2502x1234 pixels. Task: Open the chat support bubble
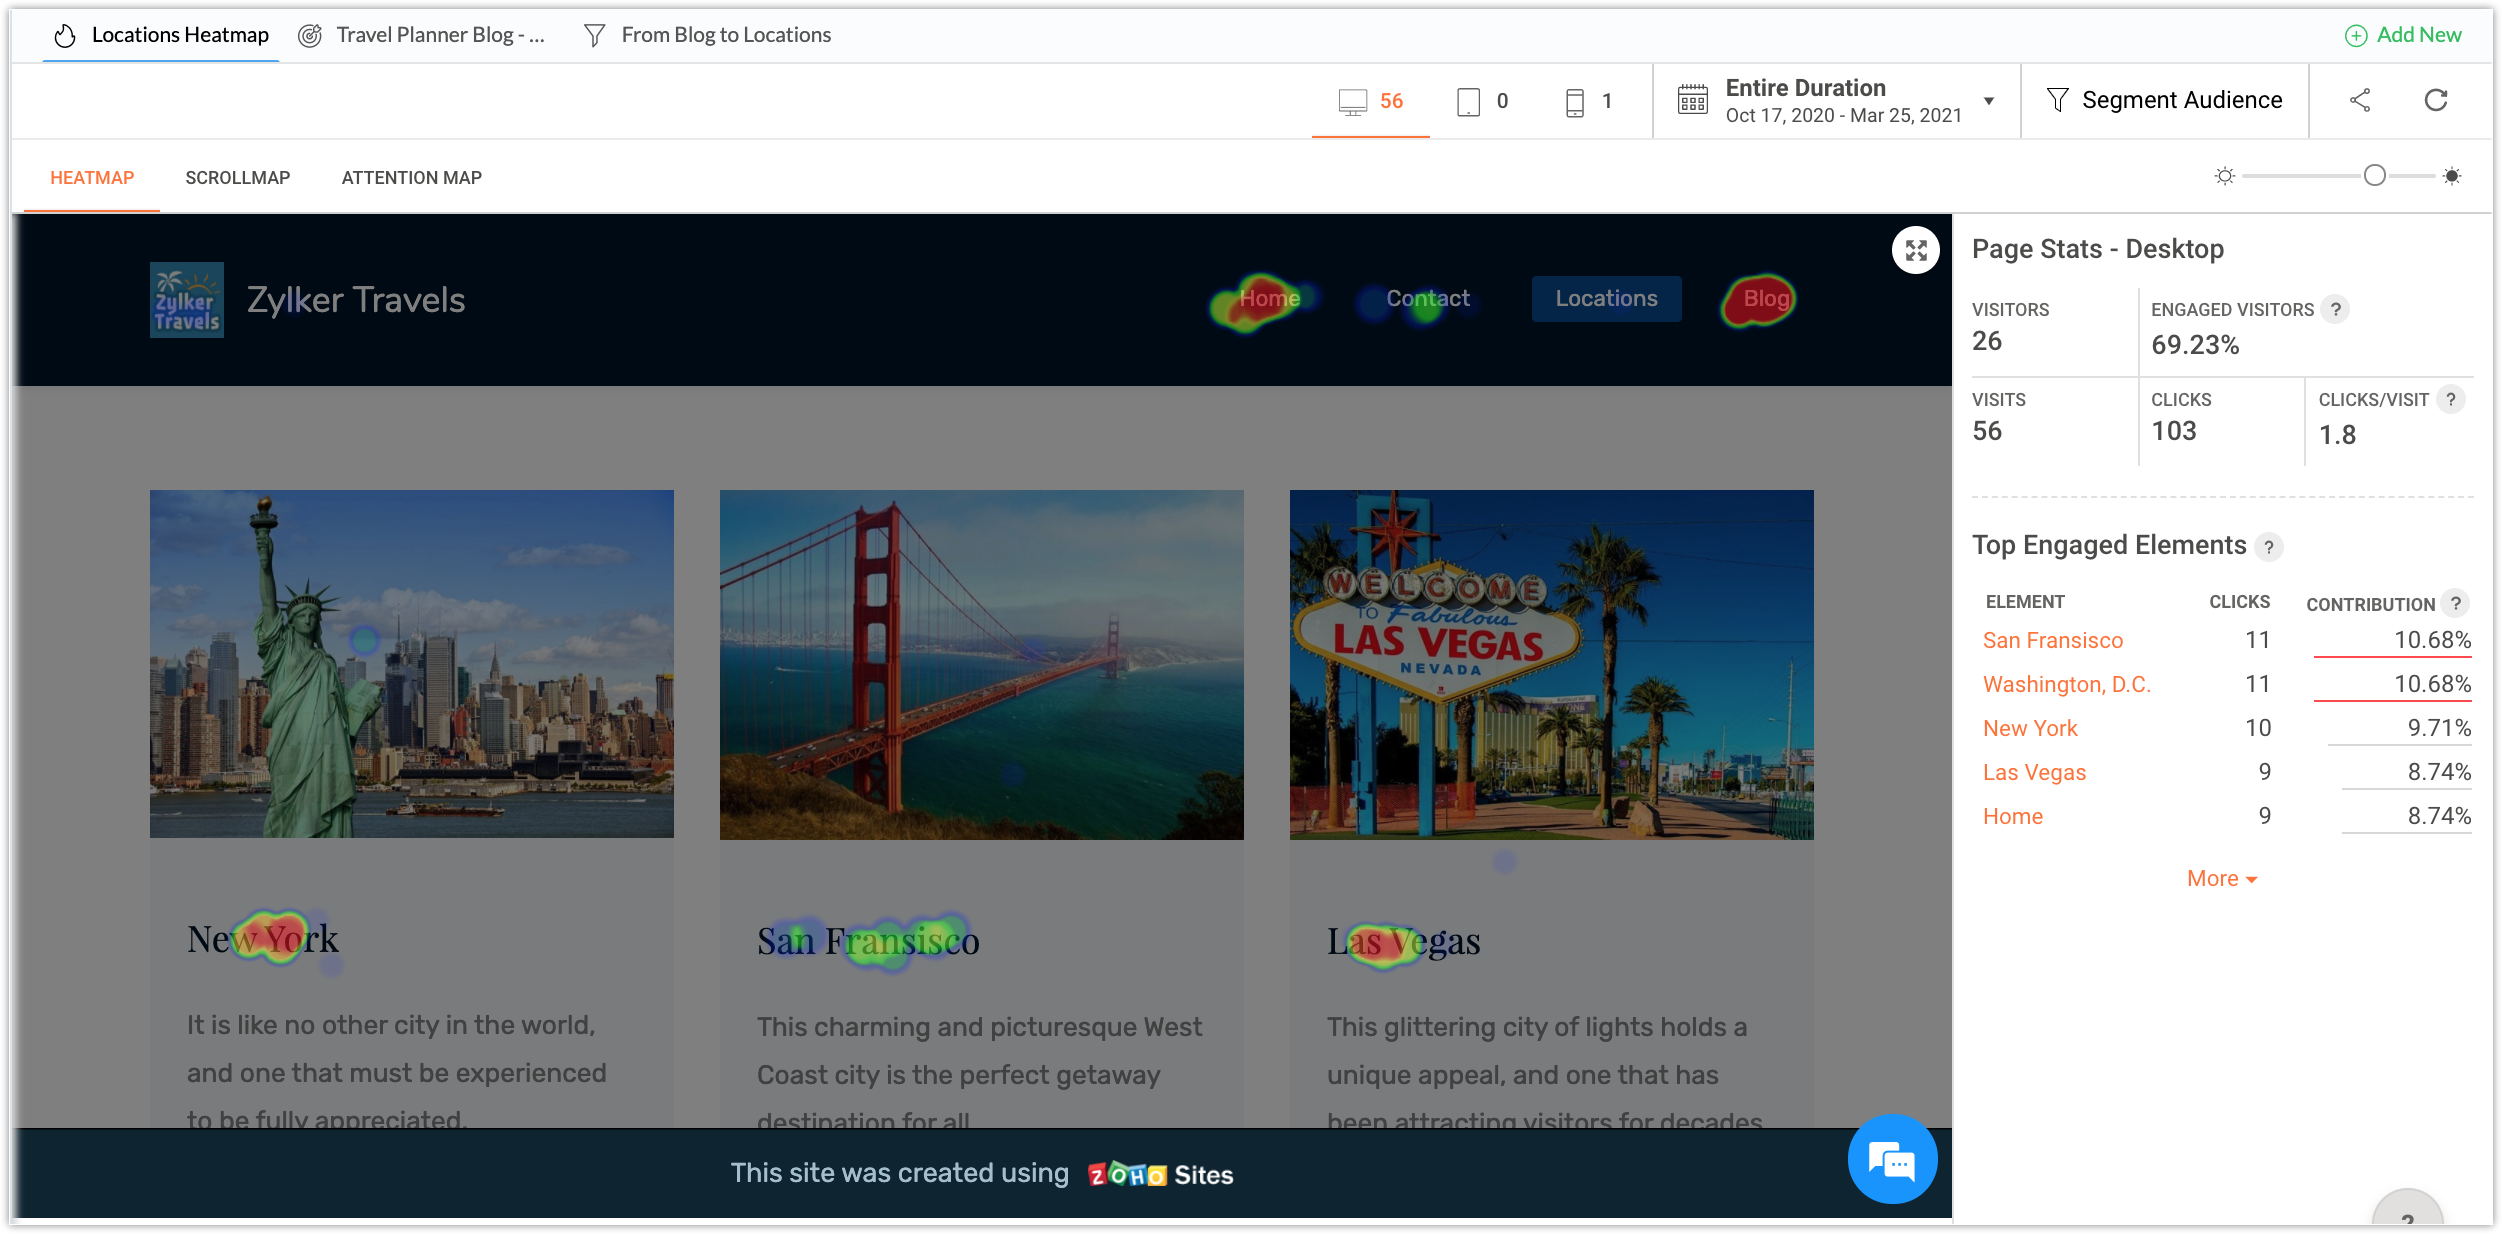[x=1891, y=1160]
